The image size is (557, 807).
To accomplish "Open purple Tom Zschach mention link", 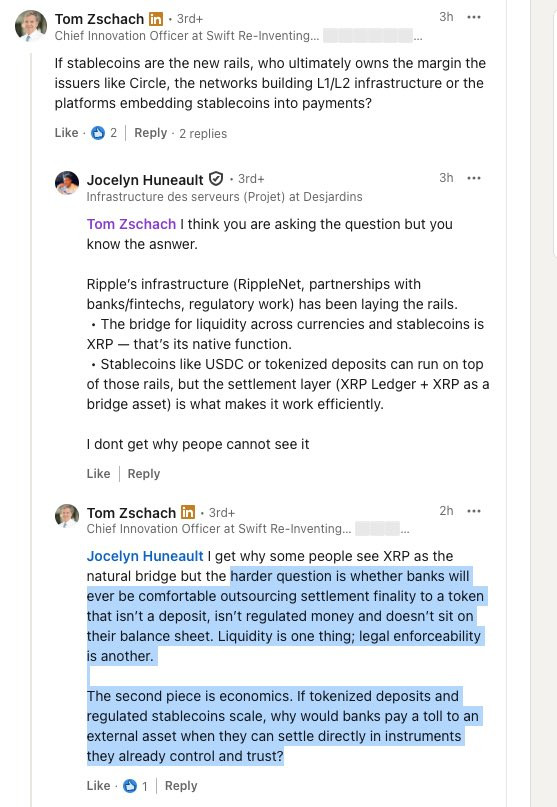I will pyautogui.click(x=131, y=224).
